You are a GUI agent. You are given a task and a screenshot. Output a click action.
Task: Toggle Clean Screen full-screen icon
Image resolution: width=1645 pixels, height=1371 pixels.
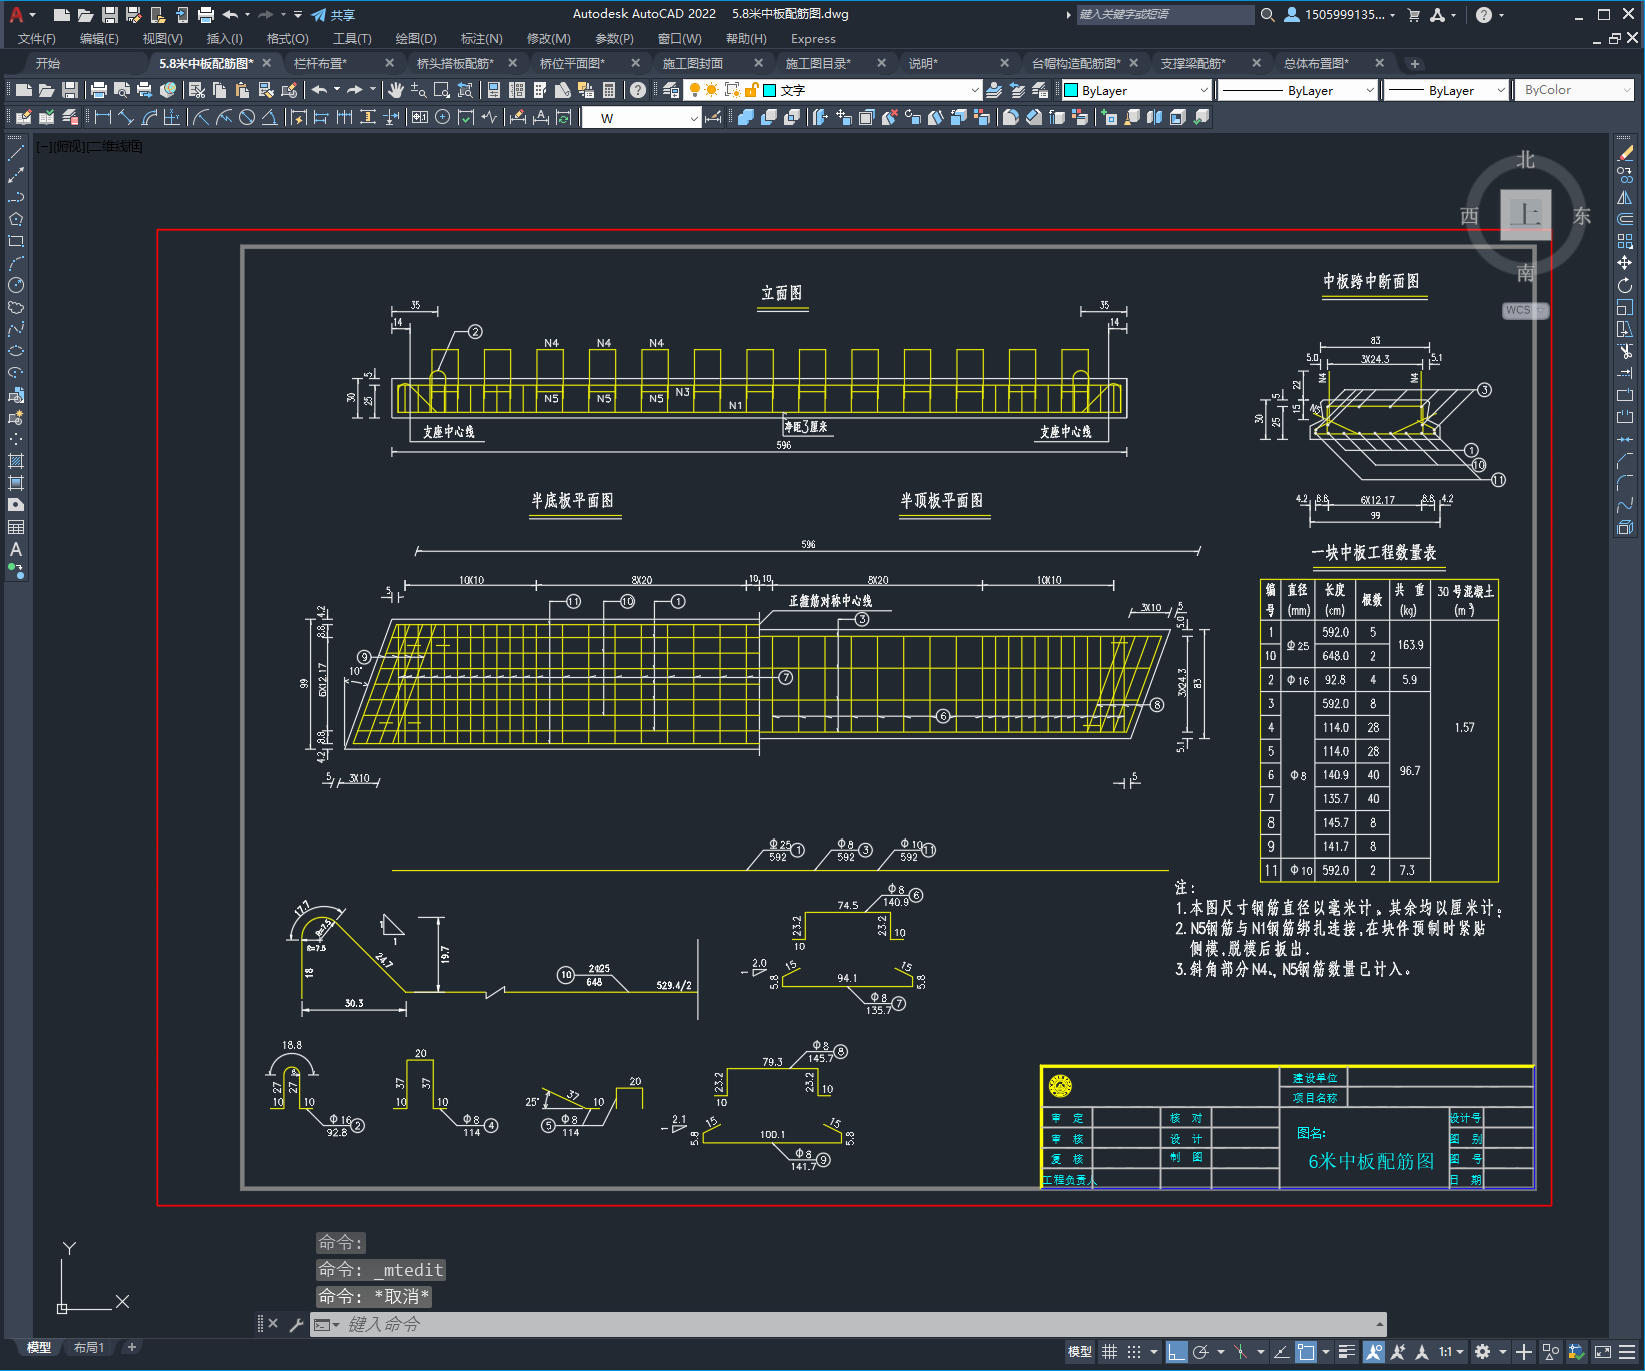1602,1352
